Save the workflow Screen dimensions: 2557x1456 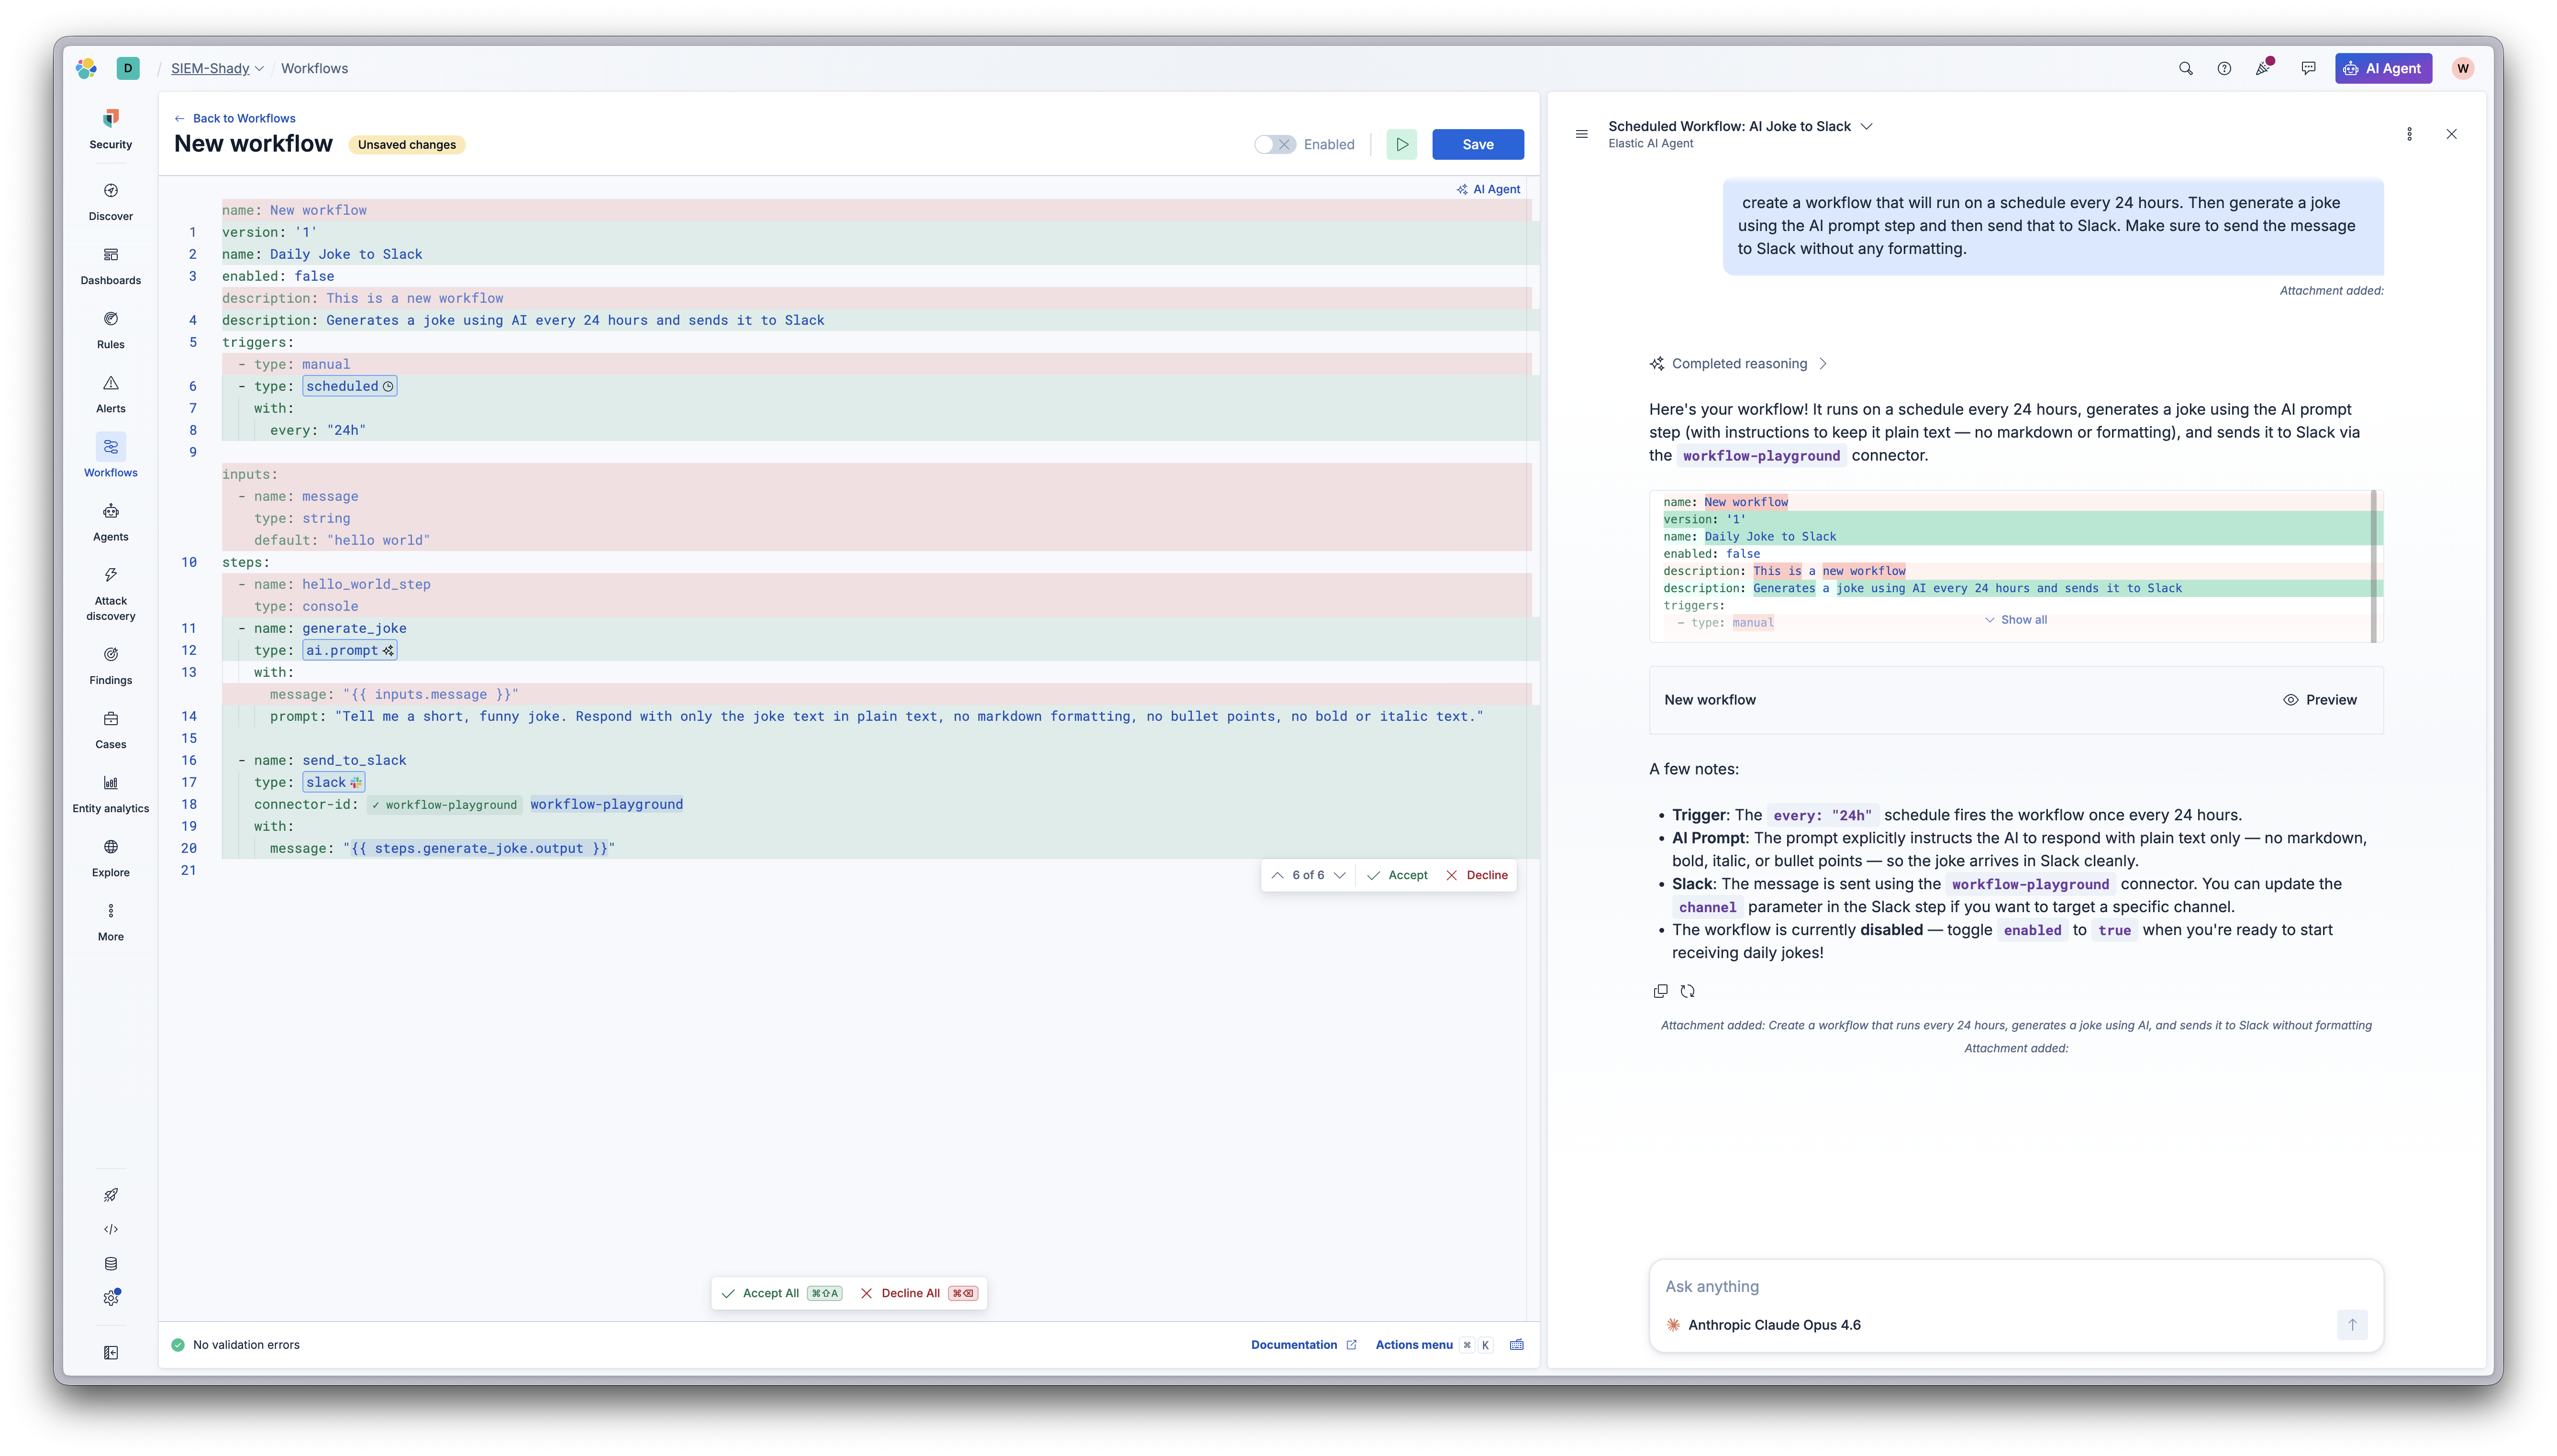click(x=1477, y=144)
